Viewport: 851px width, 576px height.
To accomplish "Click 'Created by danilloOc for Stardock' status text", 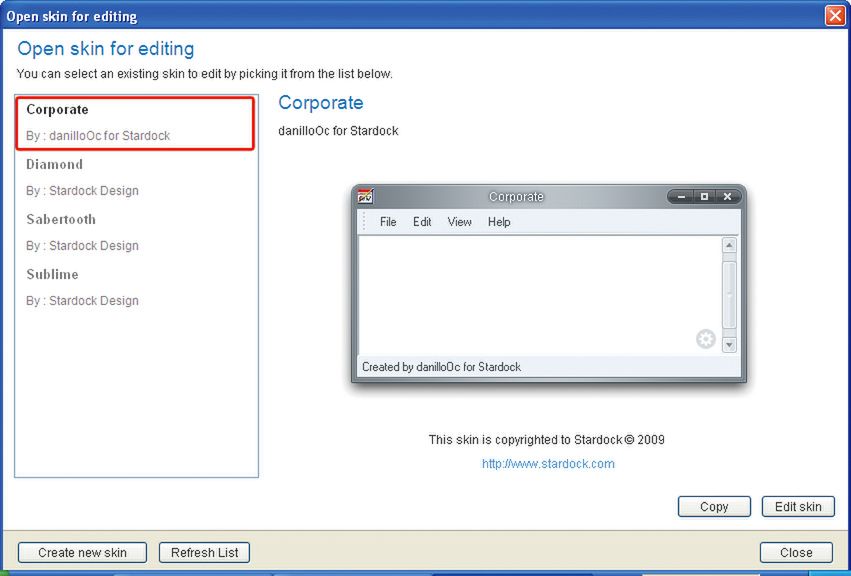I will (441, 367).
